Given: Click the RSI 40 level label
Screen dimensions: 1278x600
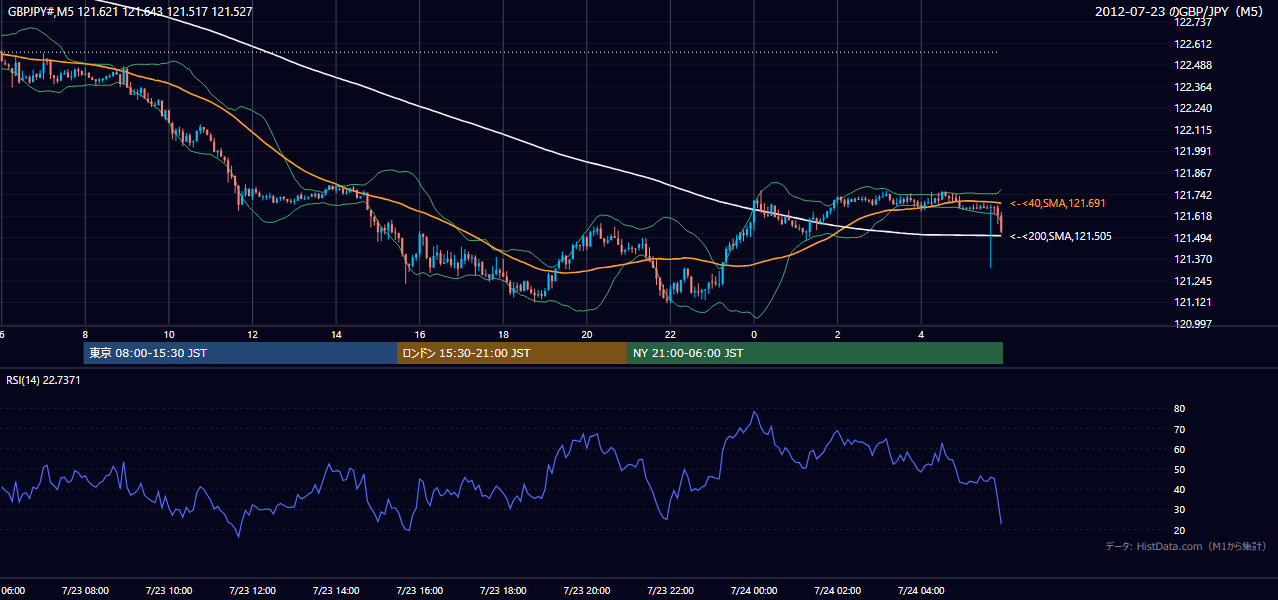Looking at the screenshot, I should (1179, 489).
